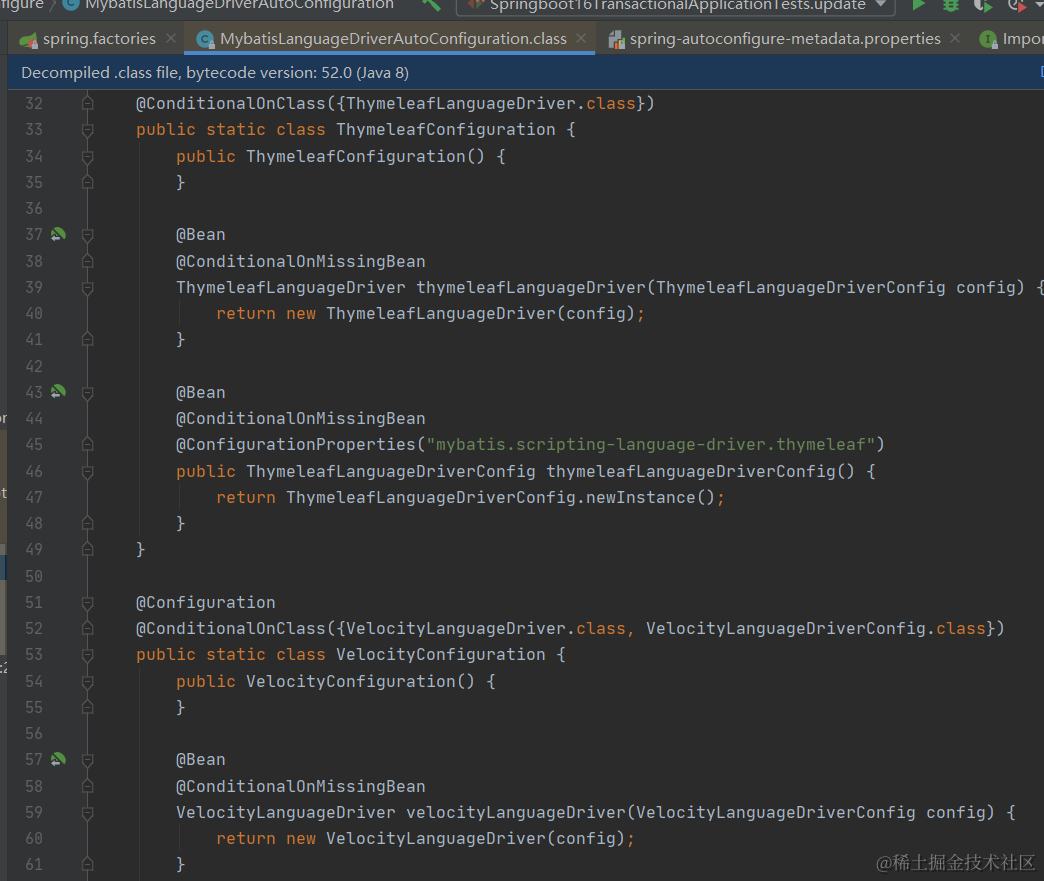The width and height of the screenshot is (1044, 881).
Task: Click the "mybatis.scripting-language-driver.thymeleaf" string
Action: tap(651, 444)
